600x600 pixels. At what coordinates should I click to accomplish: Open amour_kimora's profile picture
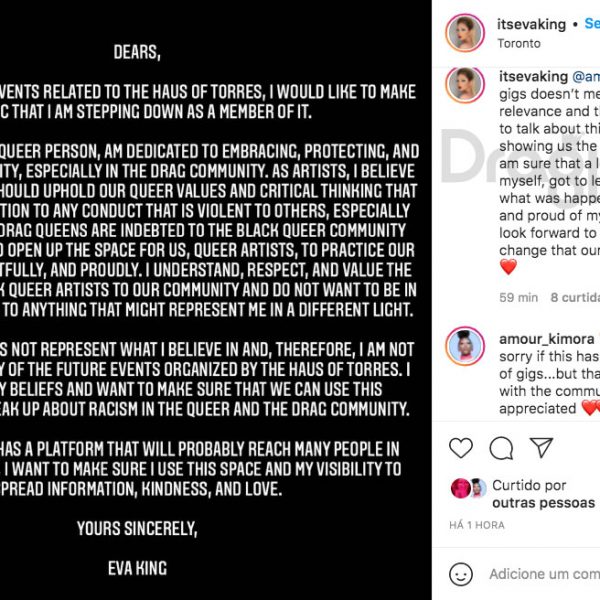tap(465, 346)
